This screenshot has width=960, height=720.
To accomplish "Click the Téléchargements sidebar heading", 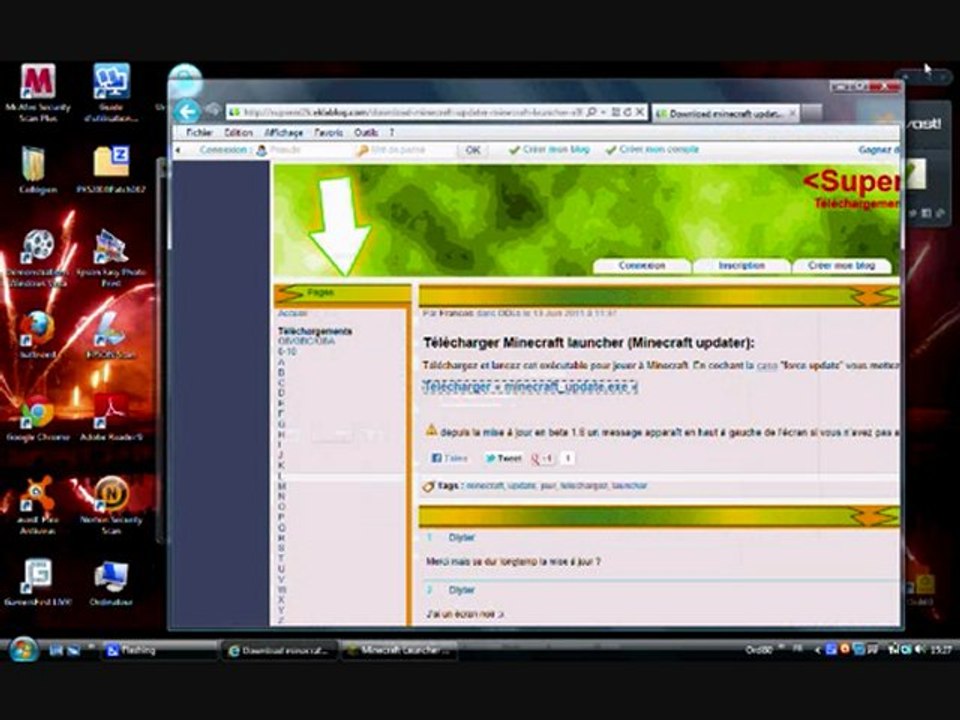I will [x=315, y=331].
